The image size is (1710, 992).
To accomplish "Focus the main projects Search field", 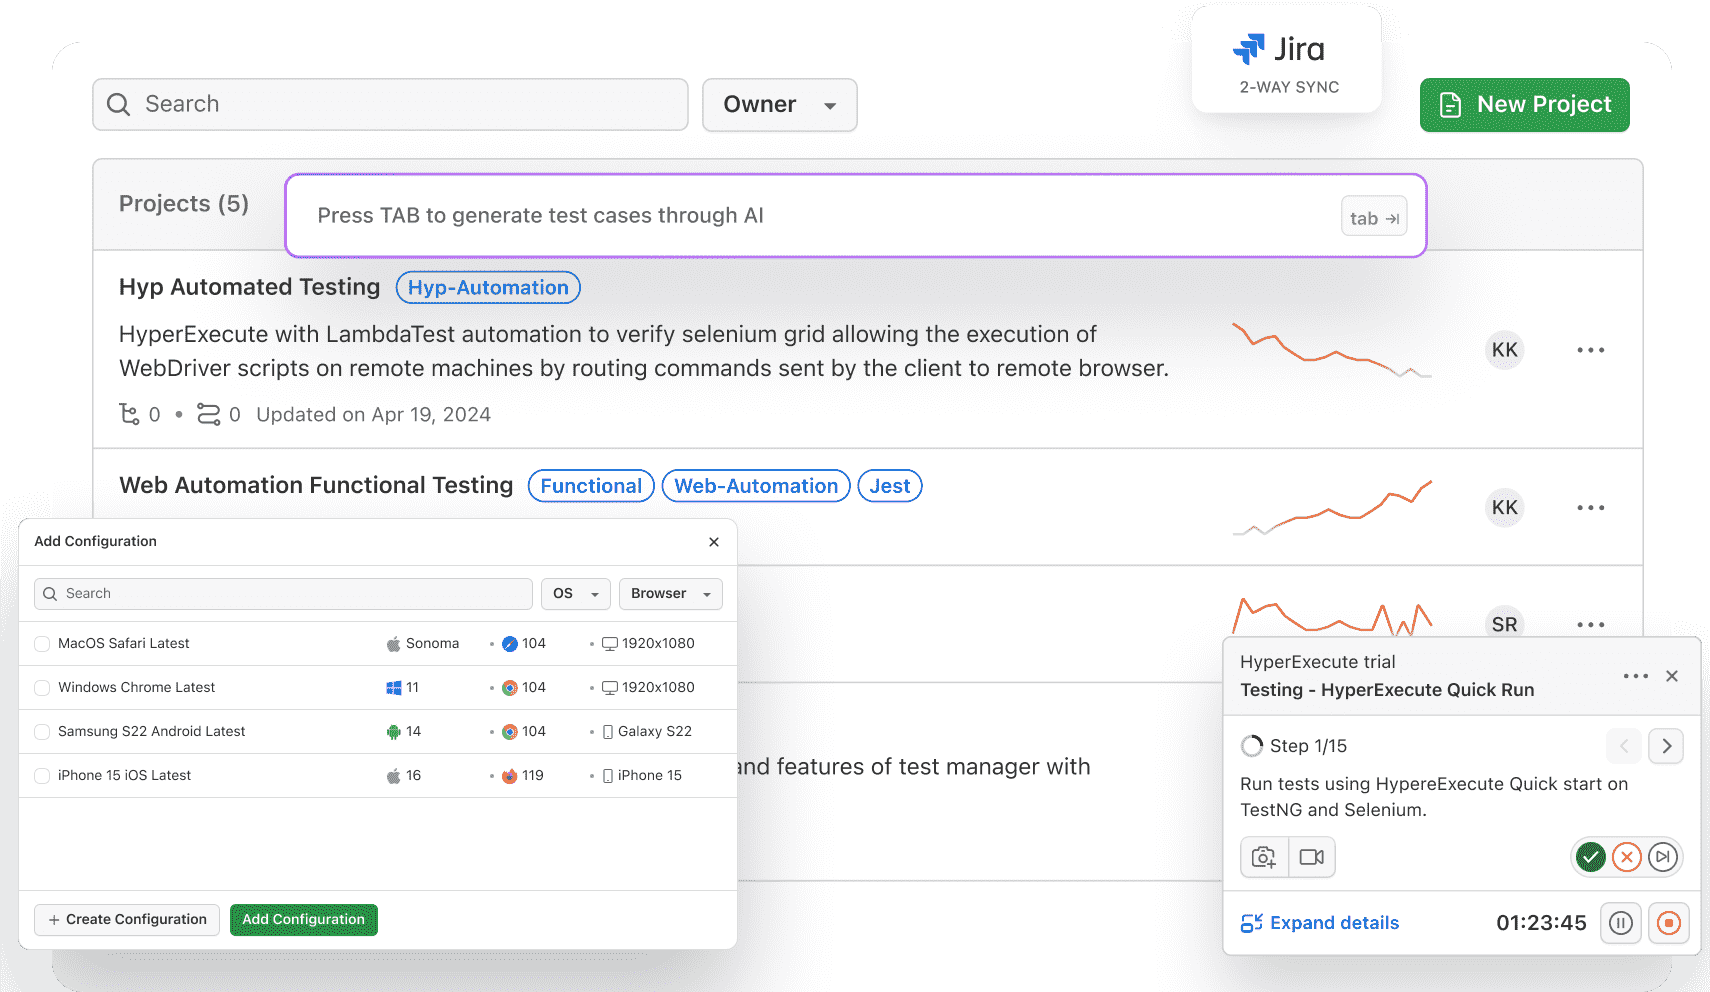I will pos(390,105).
